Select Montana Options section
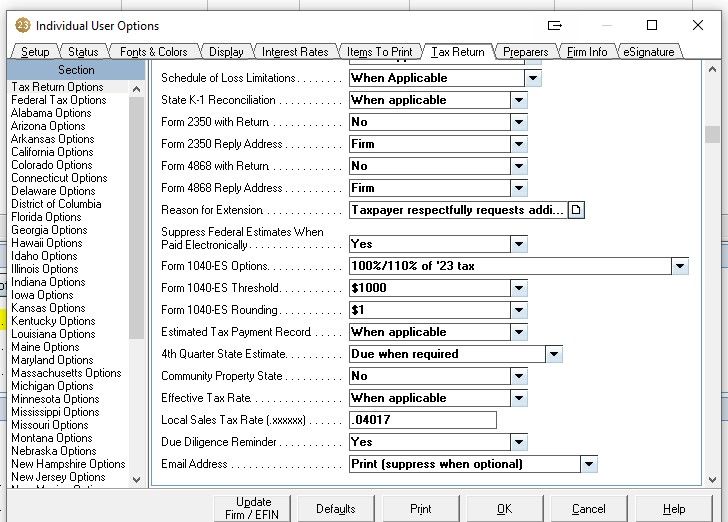The width and height of the screenshot is (728, 522). click(52, 438)
